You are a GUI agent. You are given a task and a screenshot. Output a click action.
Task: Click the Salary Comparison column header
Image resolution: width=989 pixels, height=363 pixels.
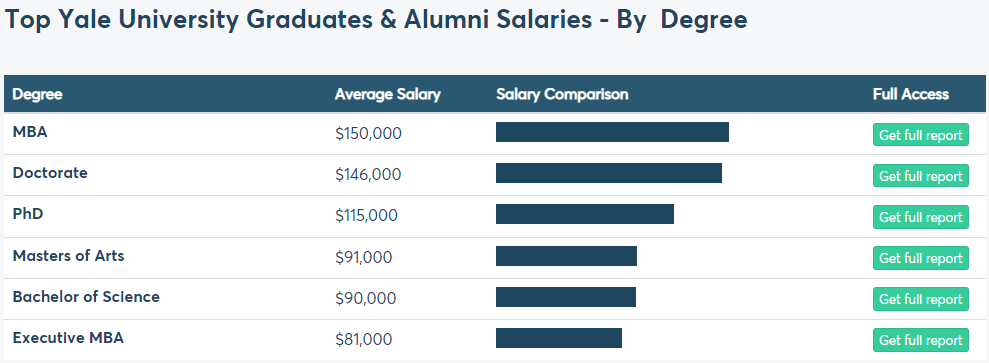coord(562,95)
